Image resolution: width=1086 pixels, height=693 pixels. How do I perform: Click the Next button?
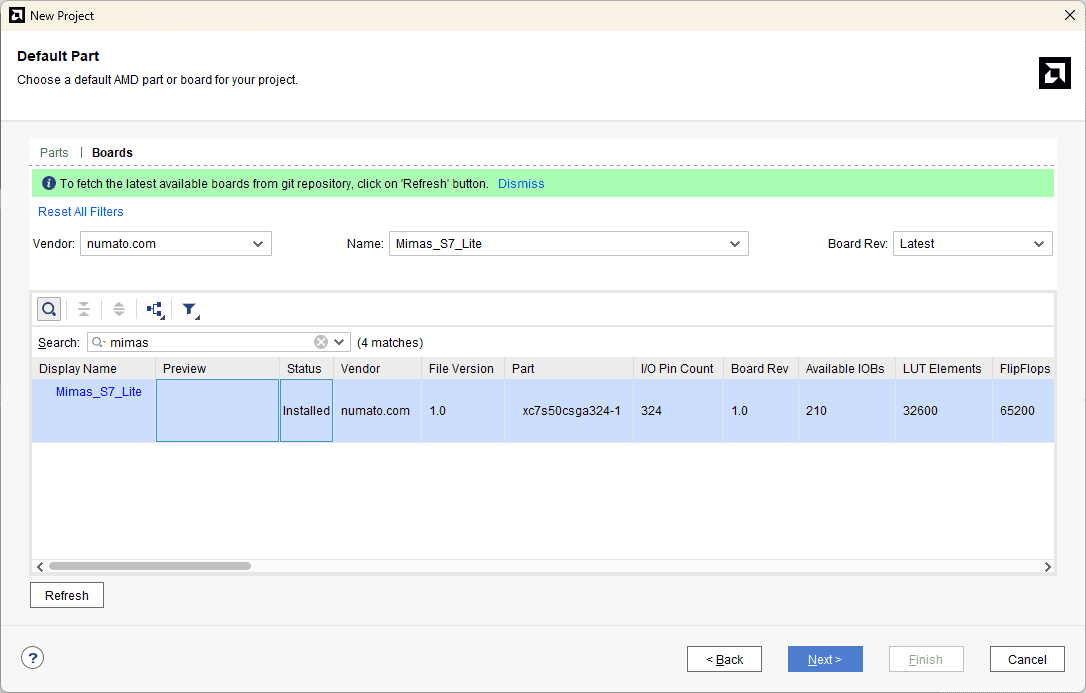pos(825,659)
